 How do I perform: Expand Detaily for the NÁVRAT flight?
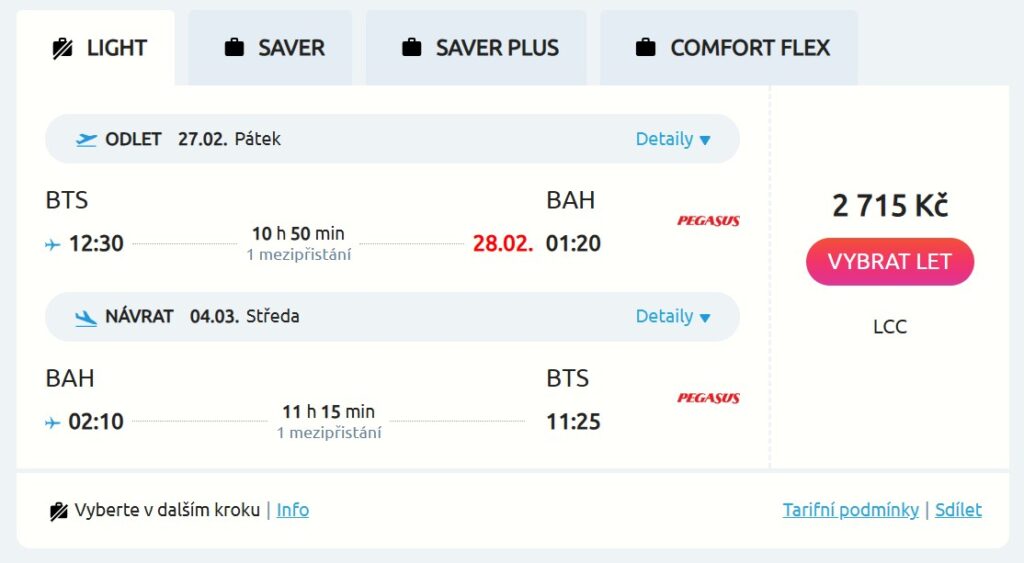tap(673, 317)
